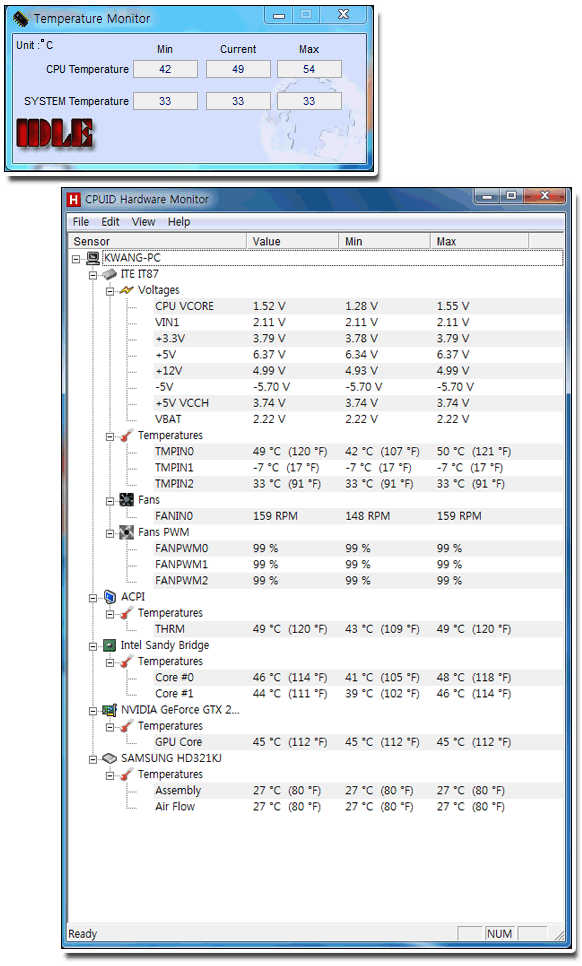Click the ACPI node icon
Image resolution: width=582 pixels, height=966 pixels.
(x=110, y=597)
